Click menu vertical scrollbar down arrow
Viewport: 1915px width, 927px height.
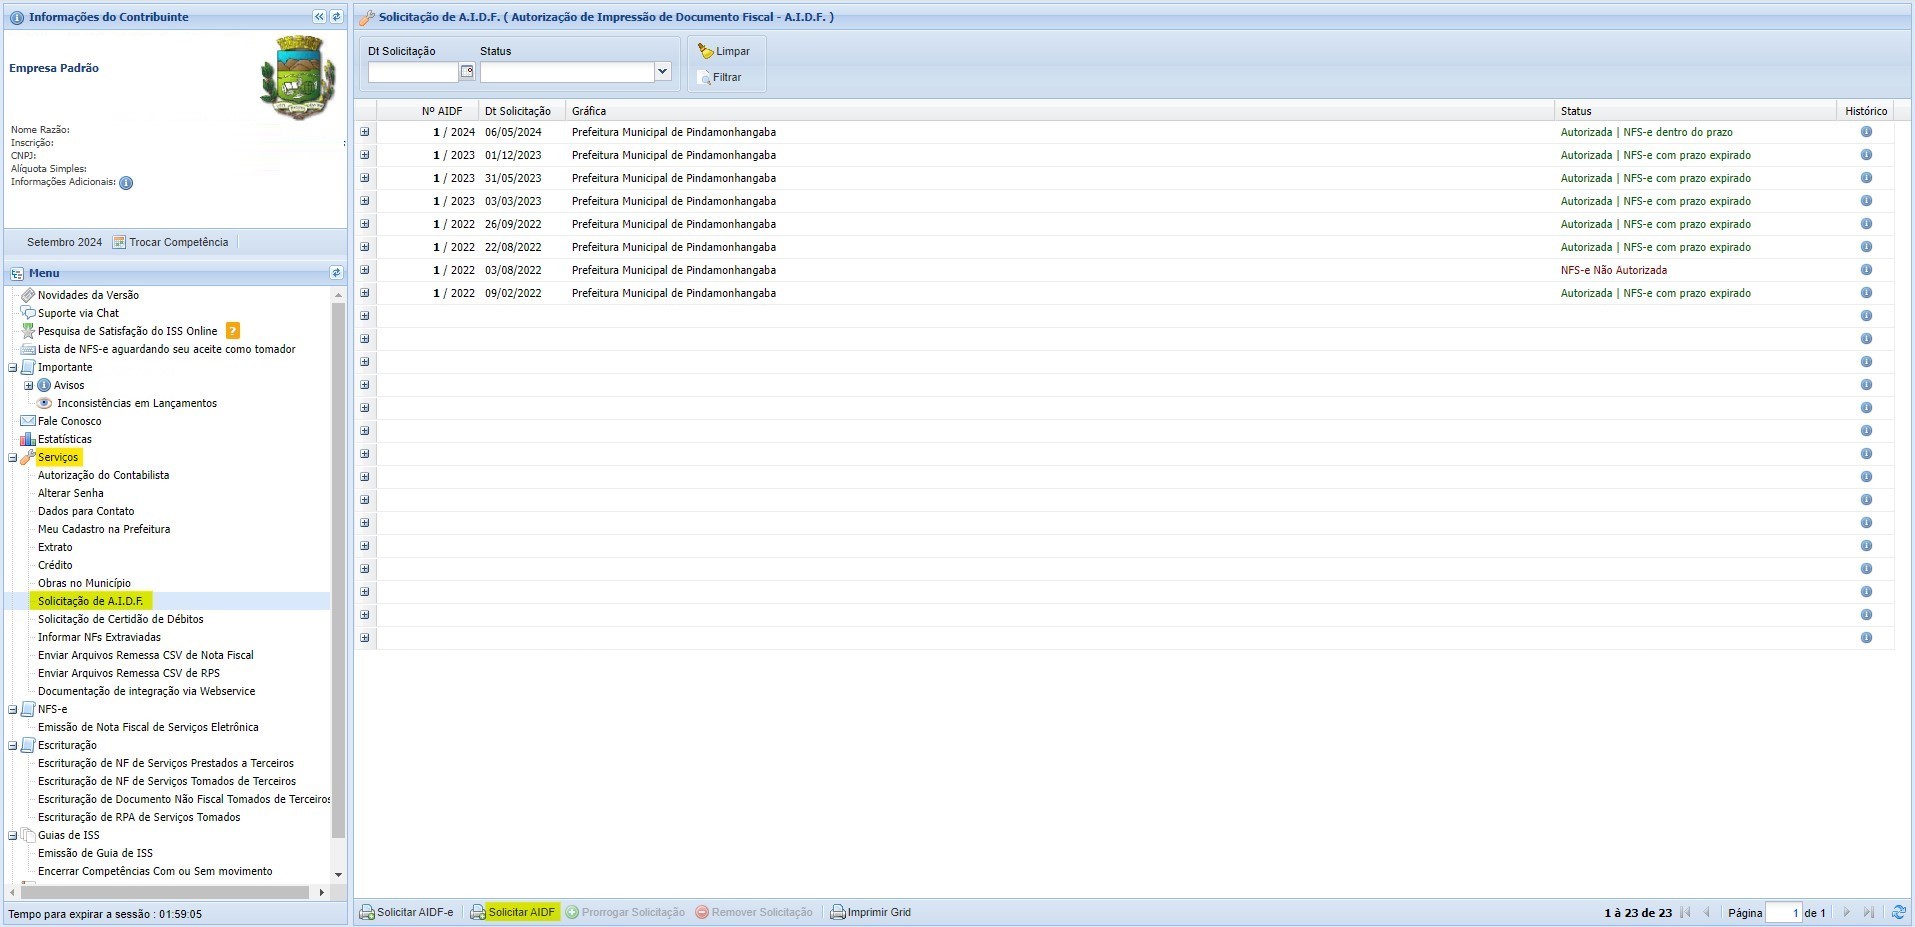(338, 874)
